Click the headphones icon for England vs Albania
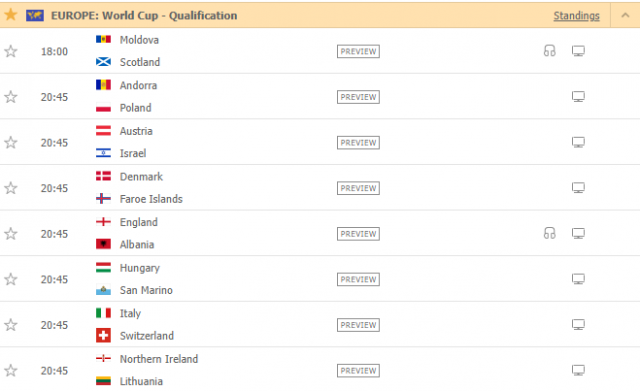This screenshot has width=640, height=391. point(549,233)
